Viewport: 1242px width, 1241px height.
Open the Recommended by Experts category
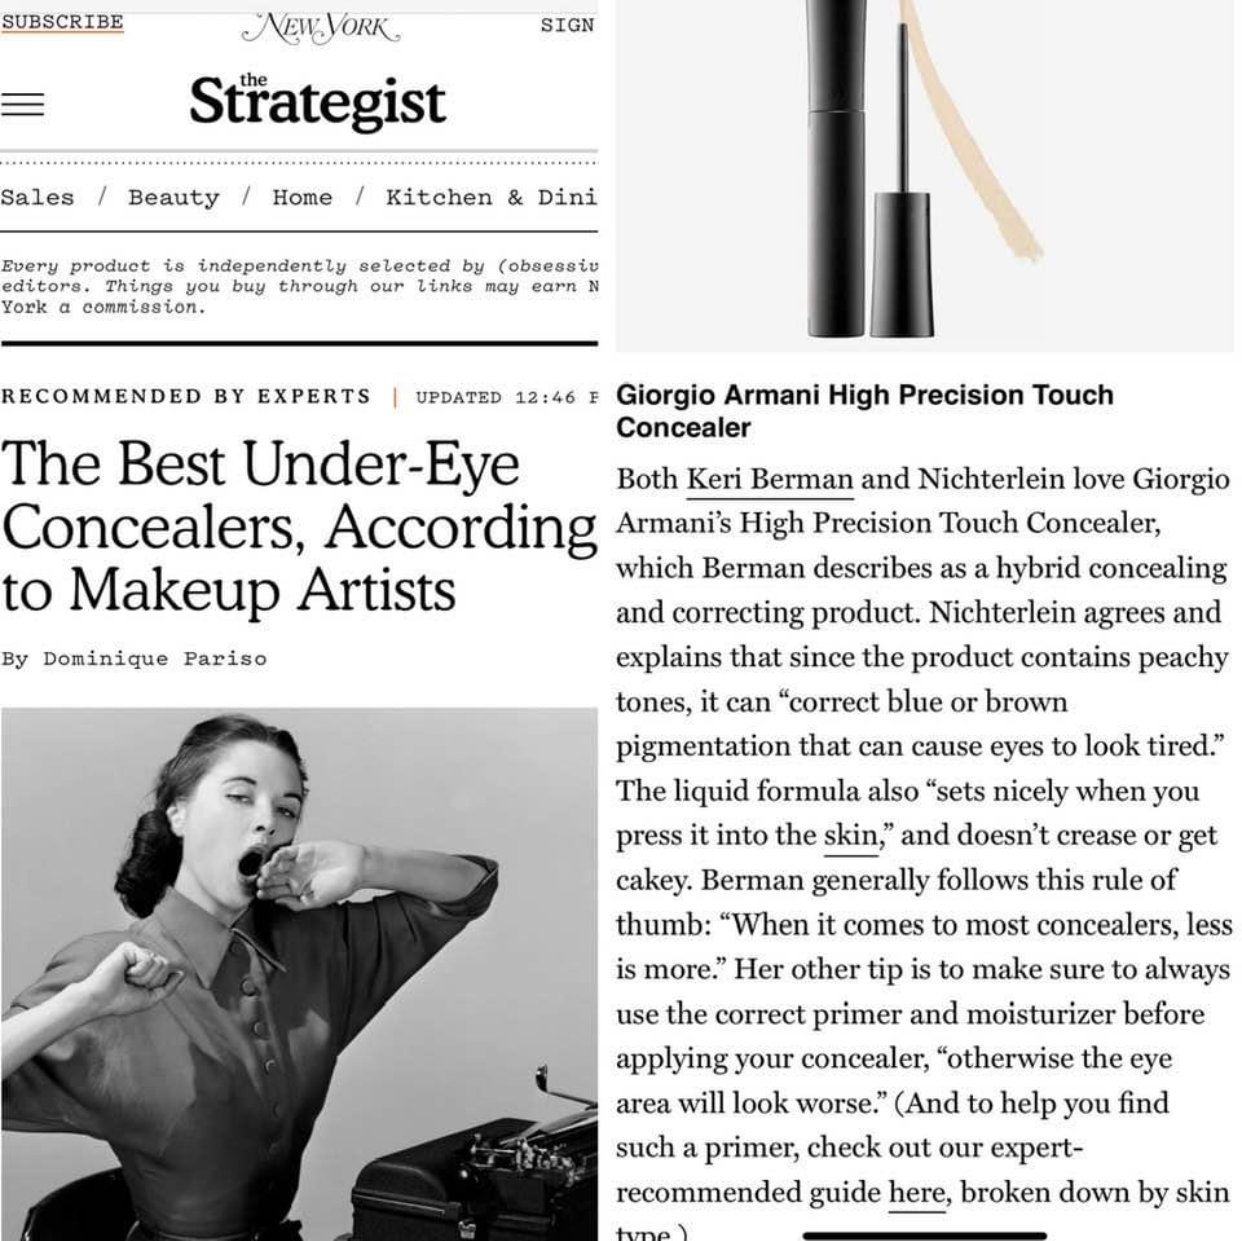tap(186, 396)
